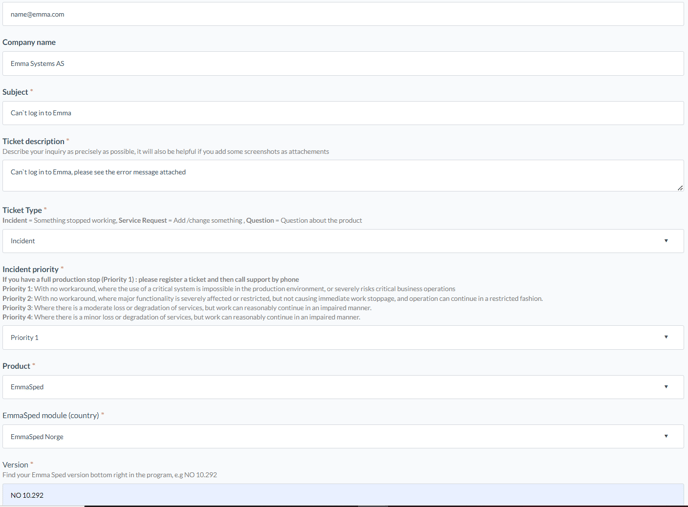Click the hint about finding your Emma Sped version
The image size is (688, 507).
(110, 475)
